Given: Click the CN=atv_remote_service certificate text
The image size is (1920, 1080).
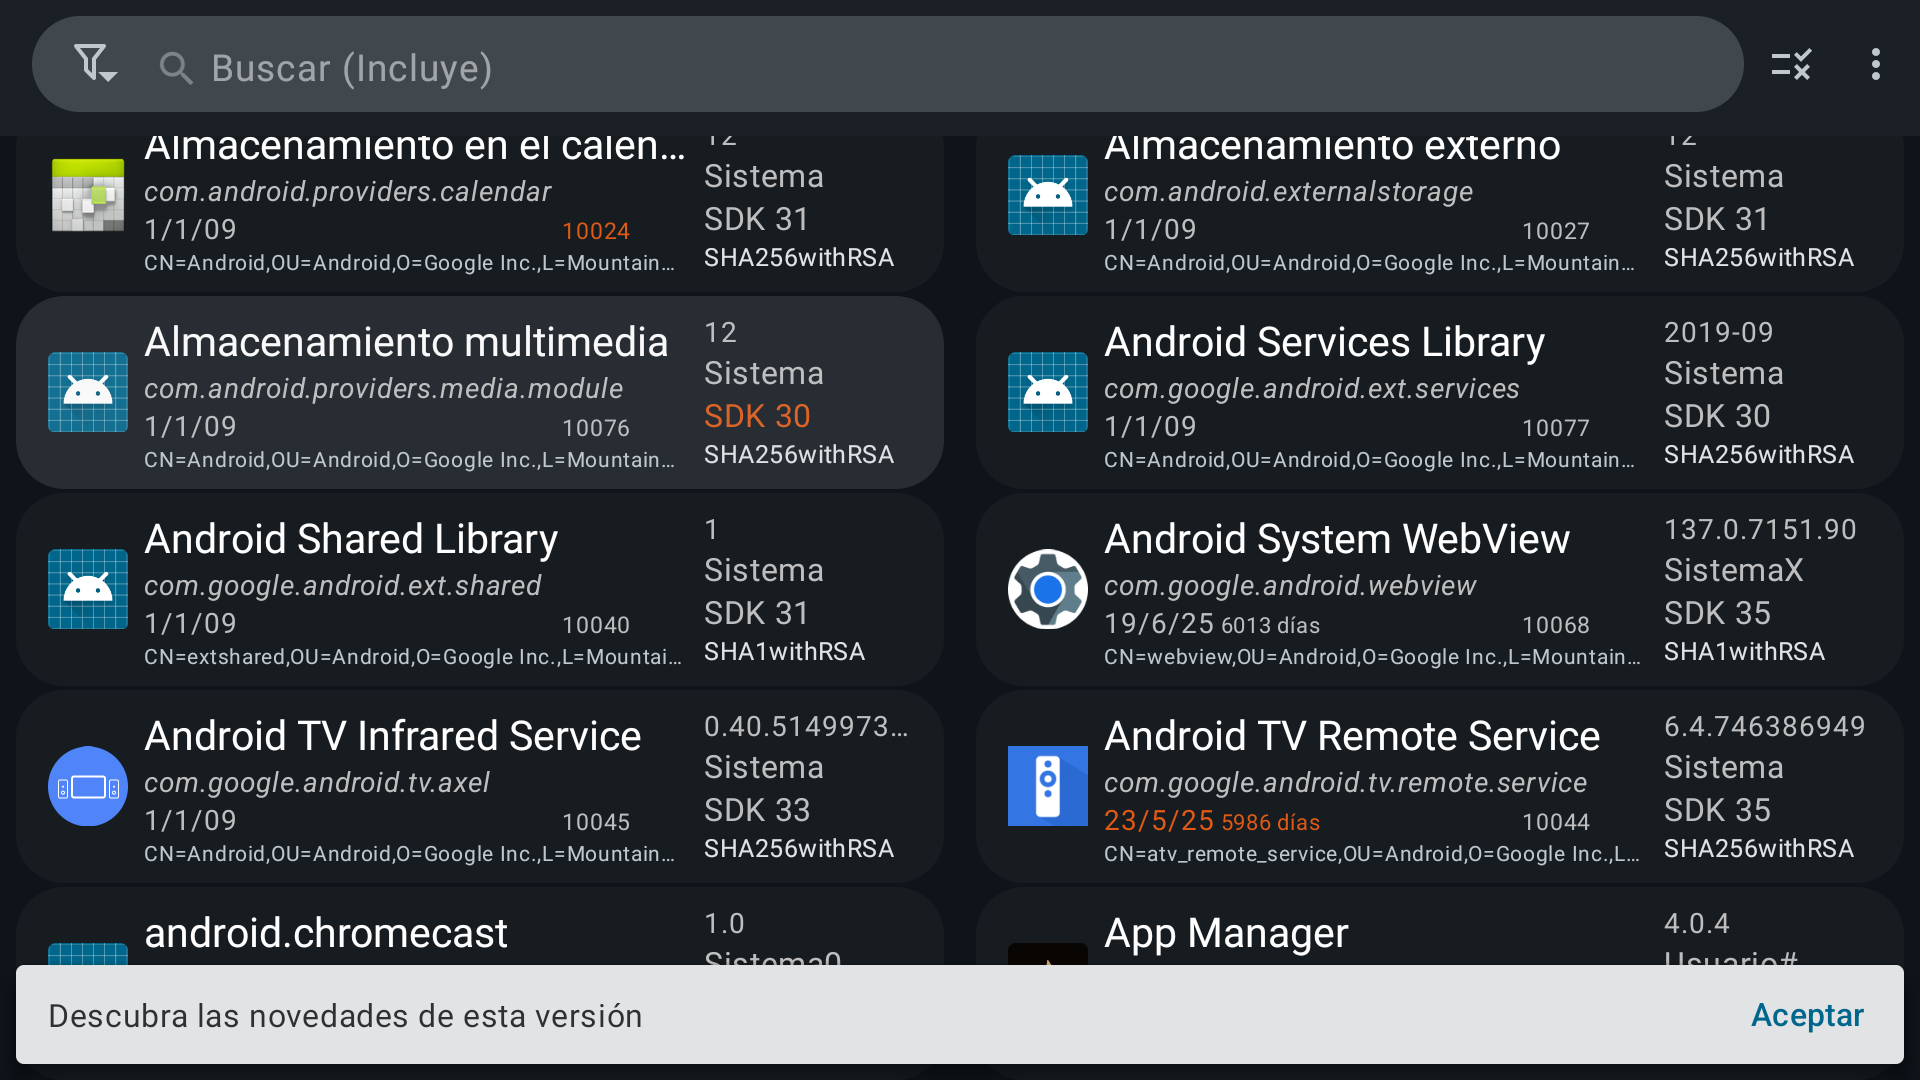Looking at the screenshot, I should click(x=1371, y=854).
